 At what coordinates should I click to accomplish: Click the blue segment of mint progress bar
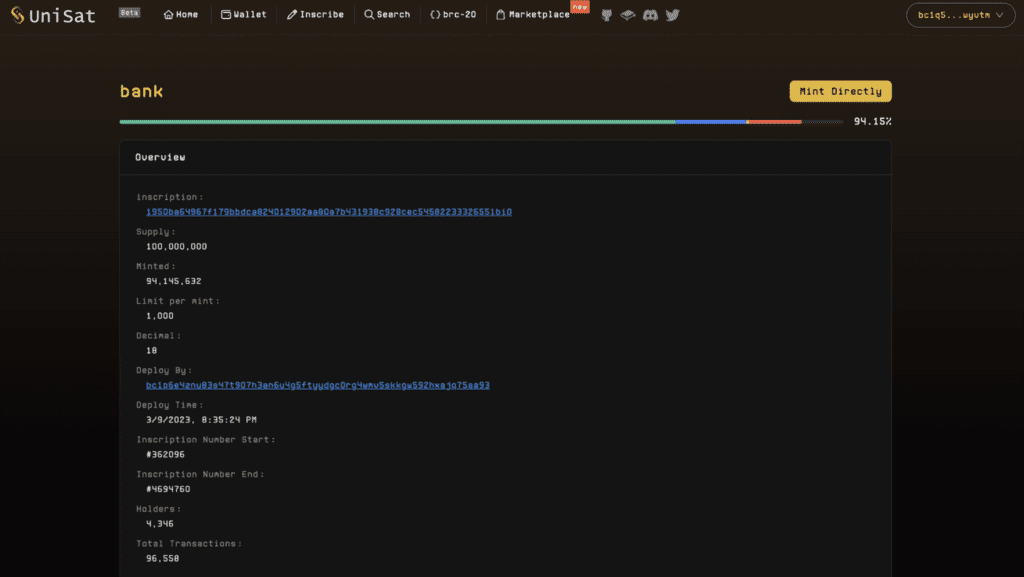711,122
